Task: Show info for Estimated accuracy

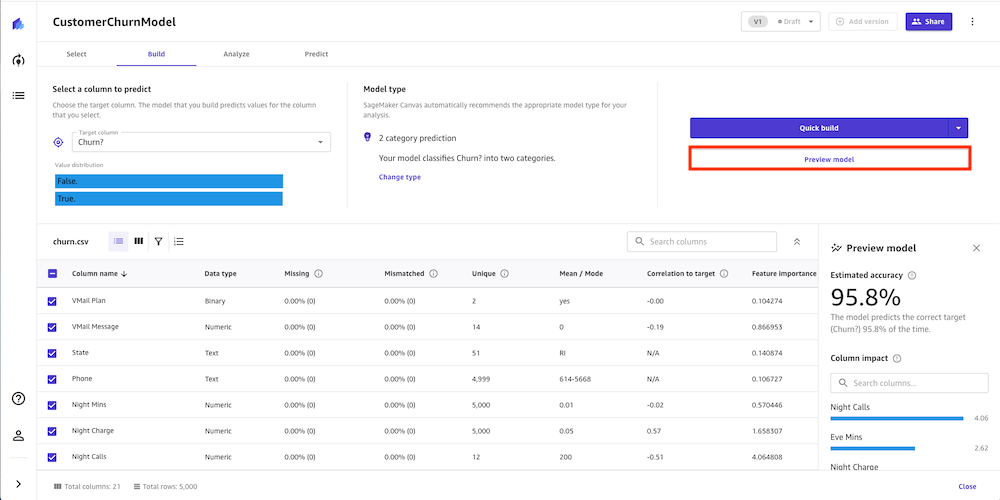Action: (x=911, y=276)
